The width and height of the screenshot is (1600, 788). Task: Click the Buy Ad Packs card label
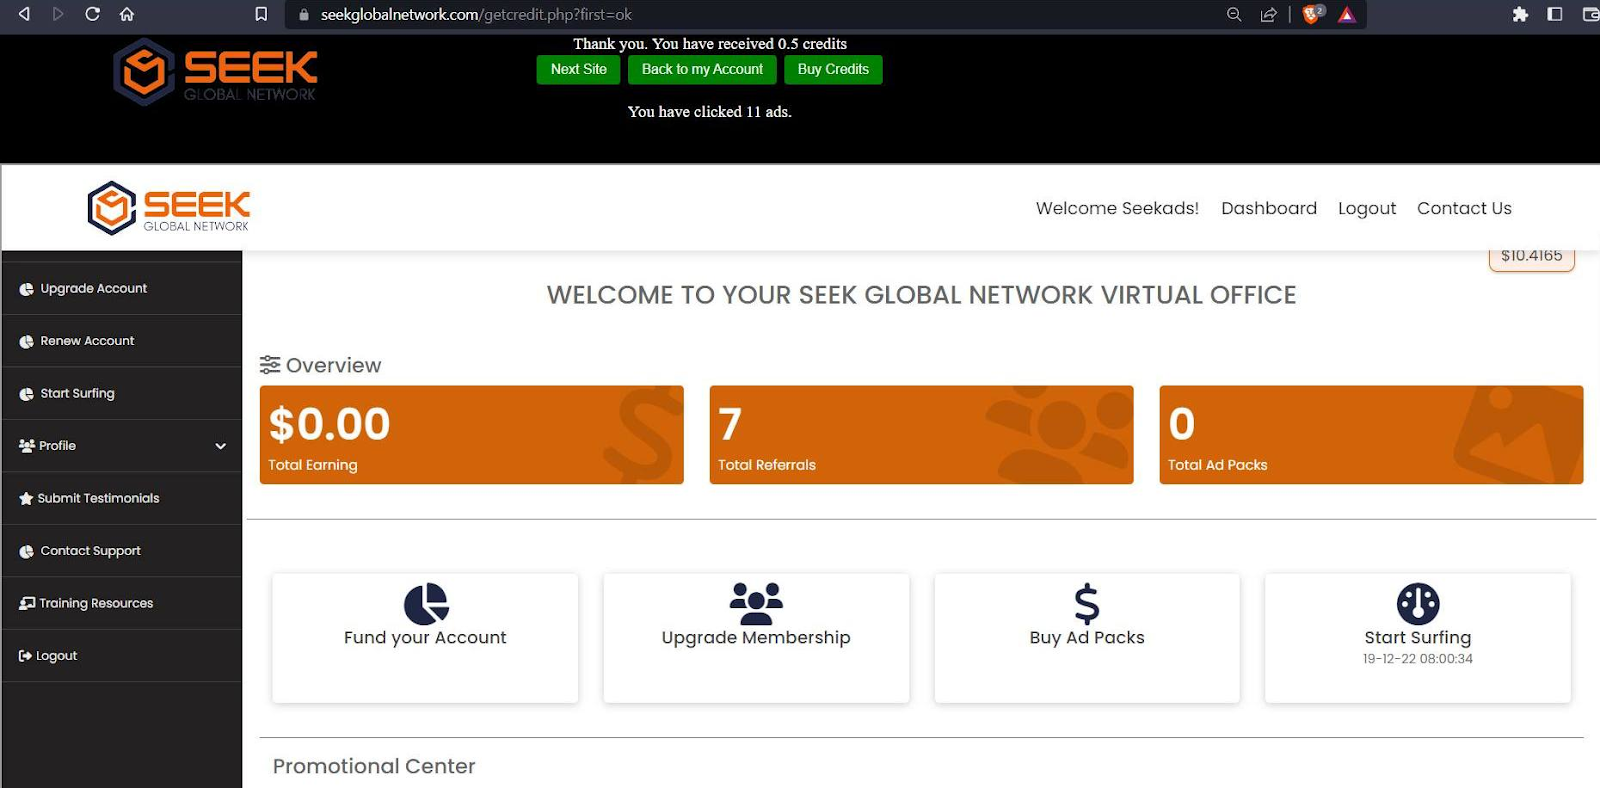pyautogui.click(x=1087, y=638)
